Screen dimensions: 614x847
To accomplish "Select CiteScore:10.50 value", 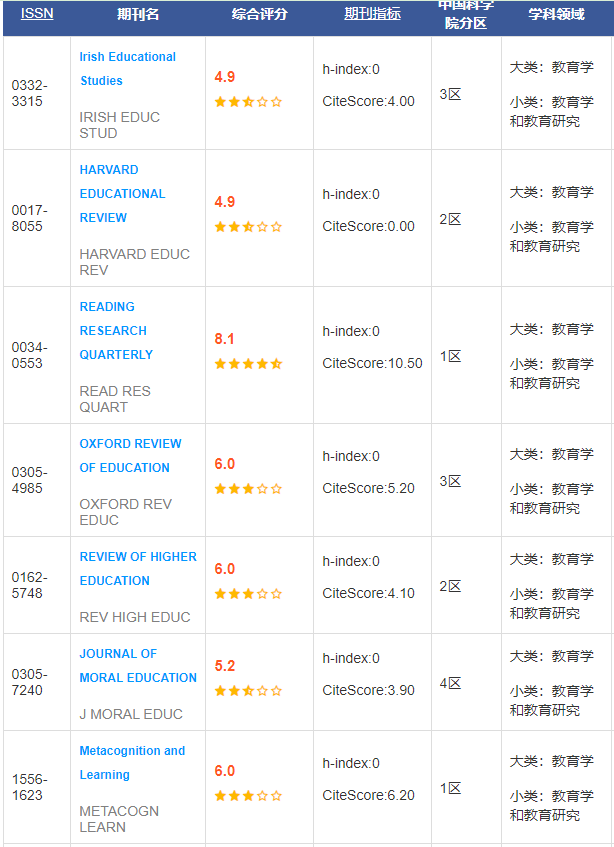I will pyautogui.click(x=372, y=363).
